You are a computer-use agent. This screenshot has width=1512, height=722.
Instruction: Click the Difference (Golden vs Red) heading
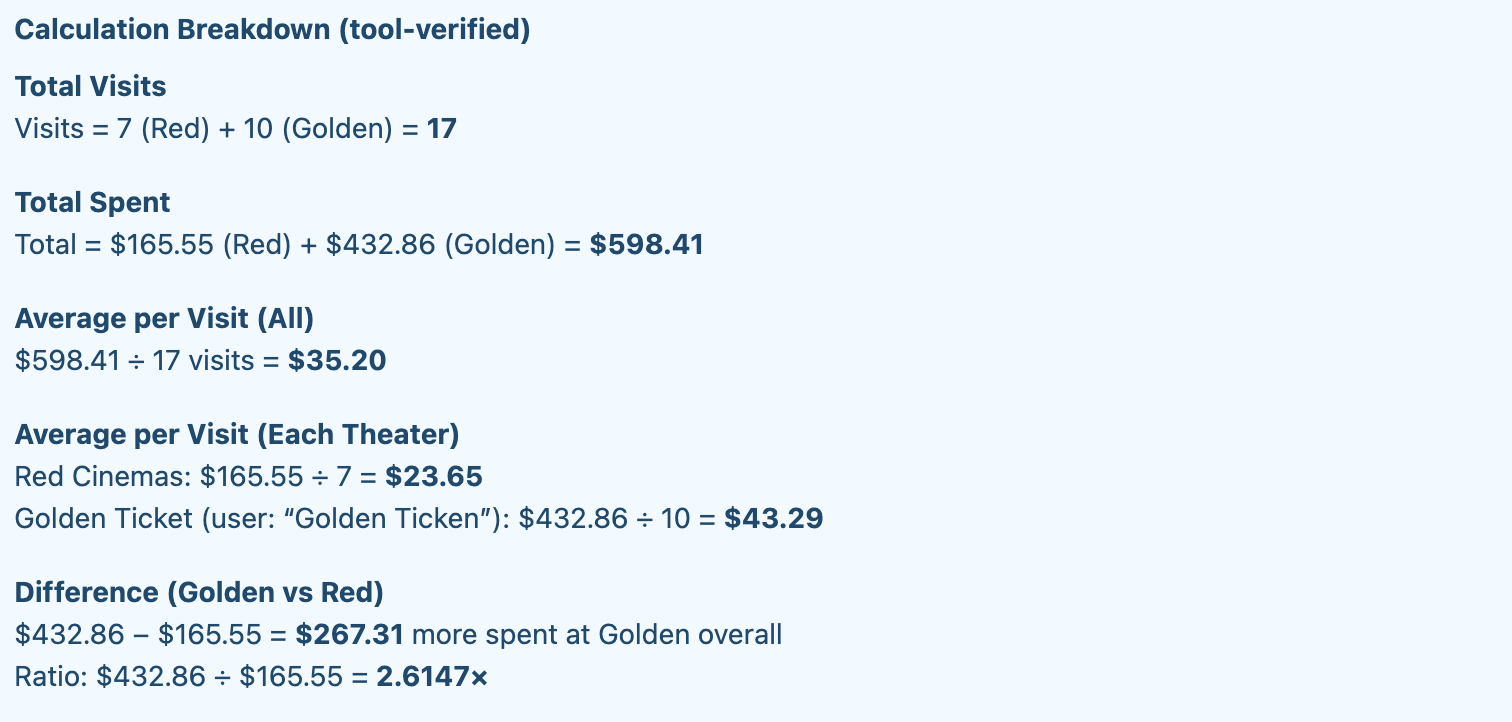199,593
